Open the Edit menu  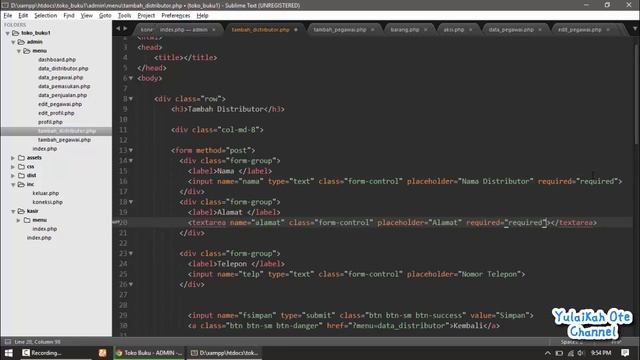pyautogui.click(x=23, y=16)
